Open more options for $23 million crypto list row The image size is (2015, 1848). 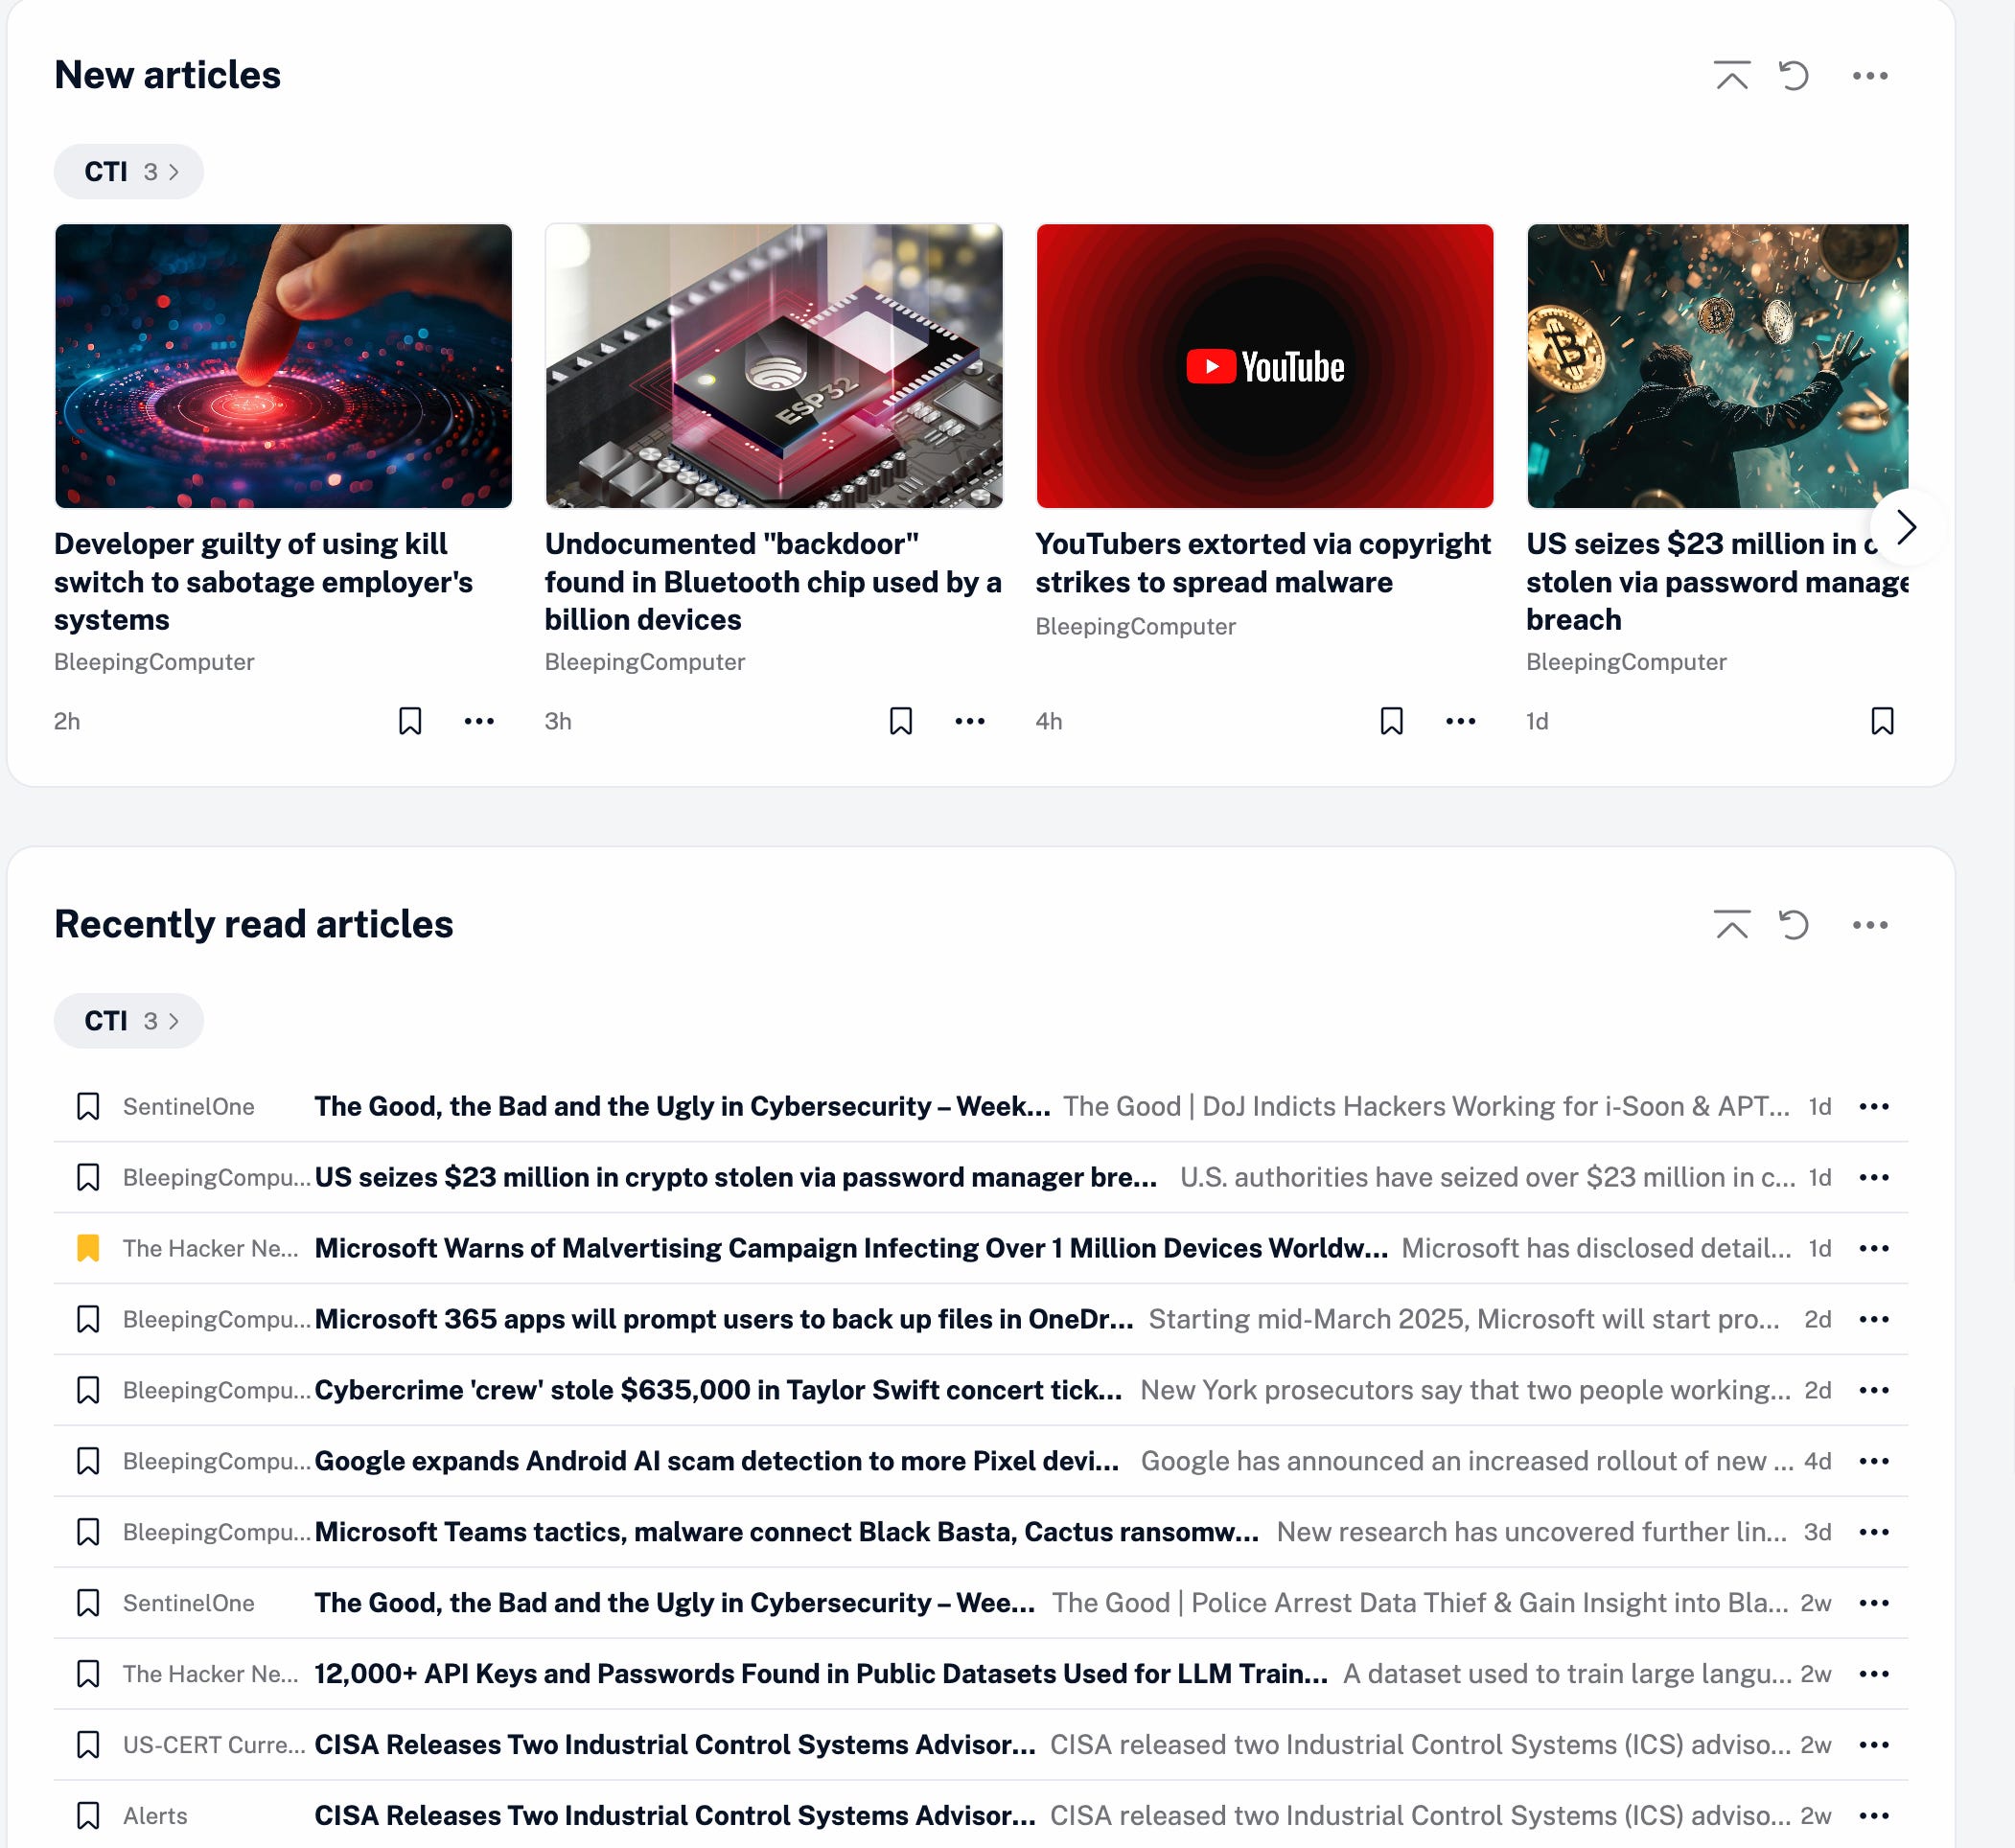coord(1874,1177)
